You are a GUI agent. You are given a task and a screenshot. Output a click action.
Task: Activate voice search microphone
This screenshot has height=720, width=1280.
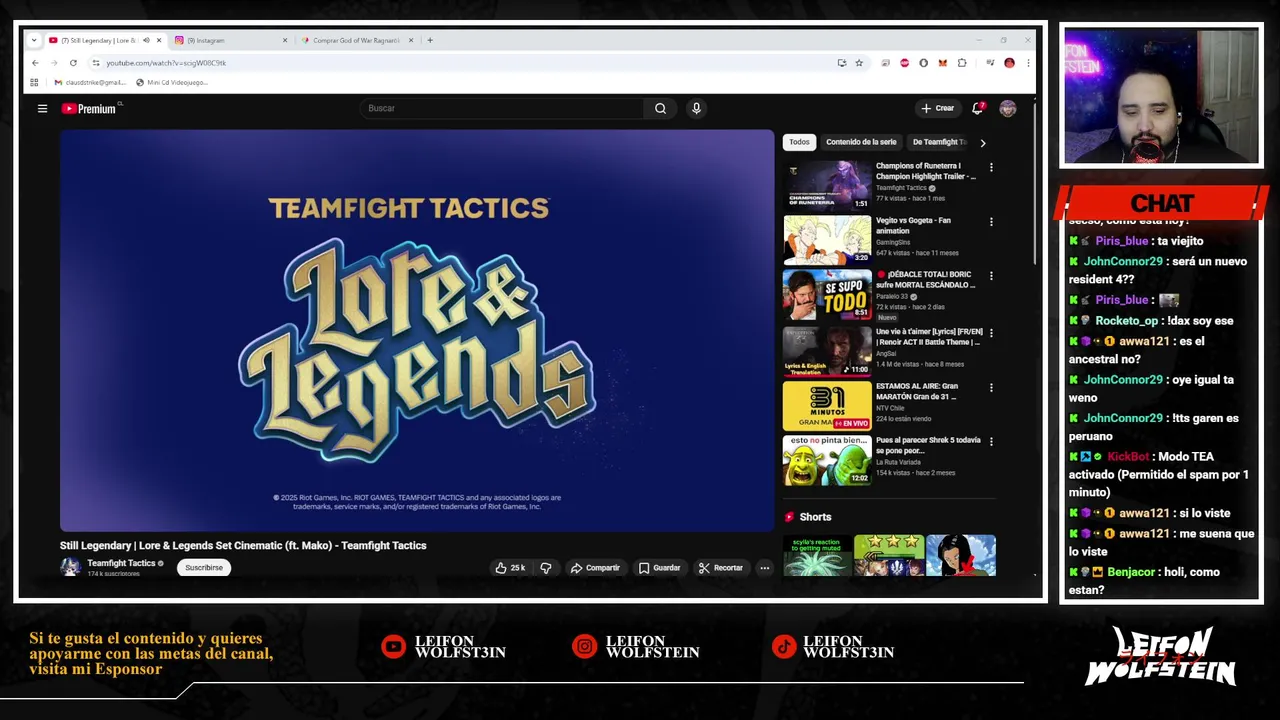tap(696, 108)
